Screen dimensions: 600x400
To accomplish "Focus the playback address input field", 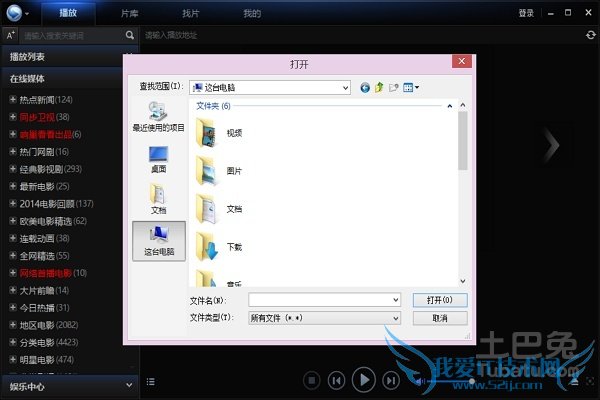I will point(360,36).
